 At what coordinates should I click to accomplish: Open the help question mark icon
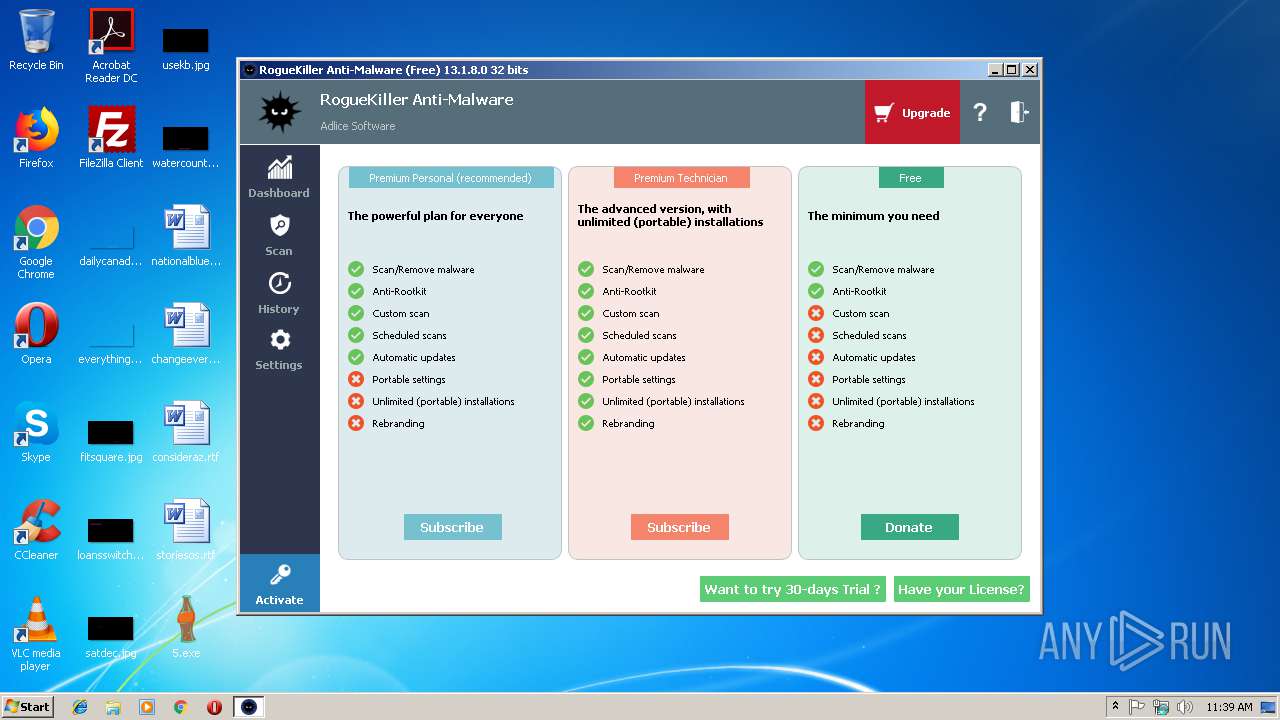point(980,113)
